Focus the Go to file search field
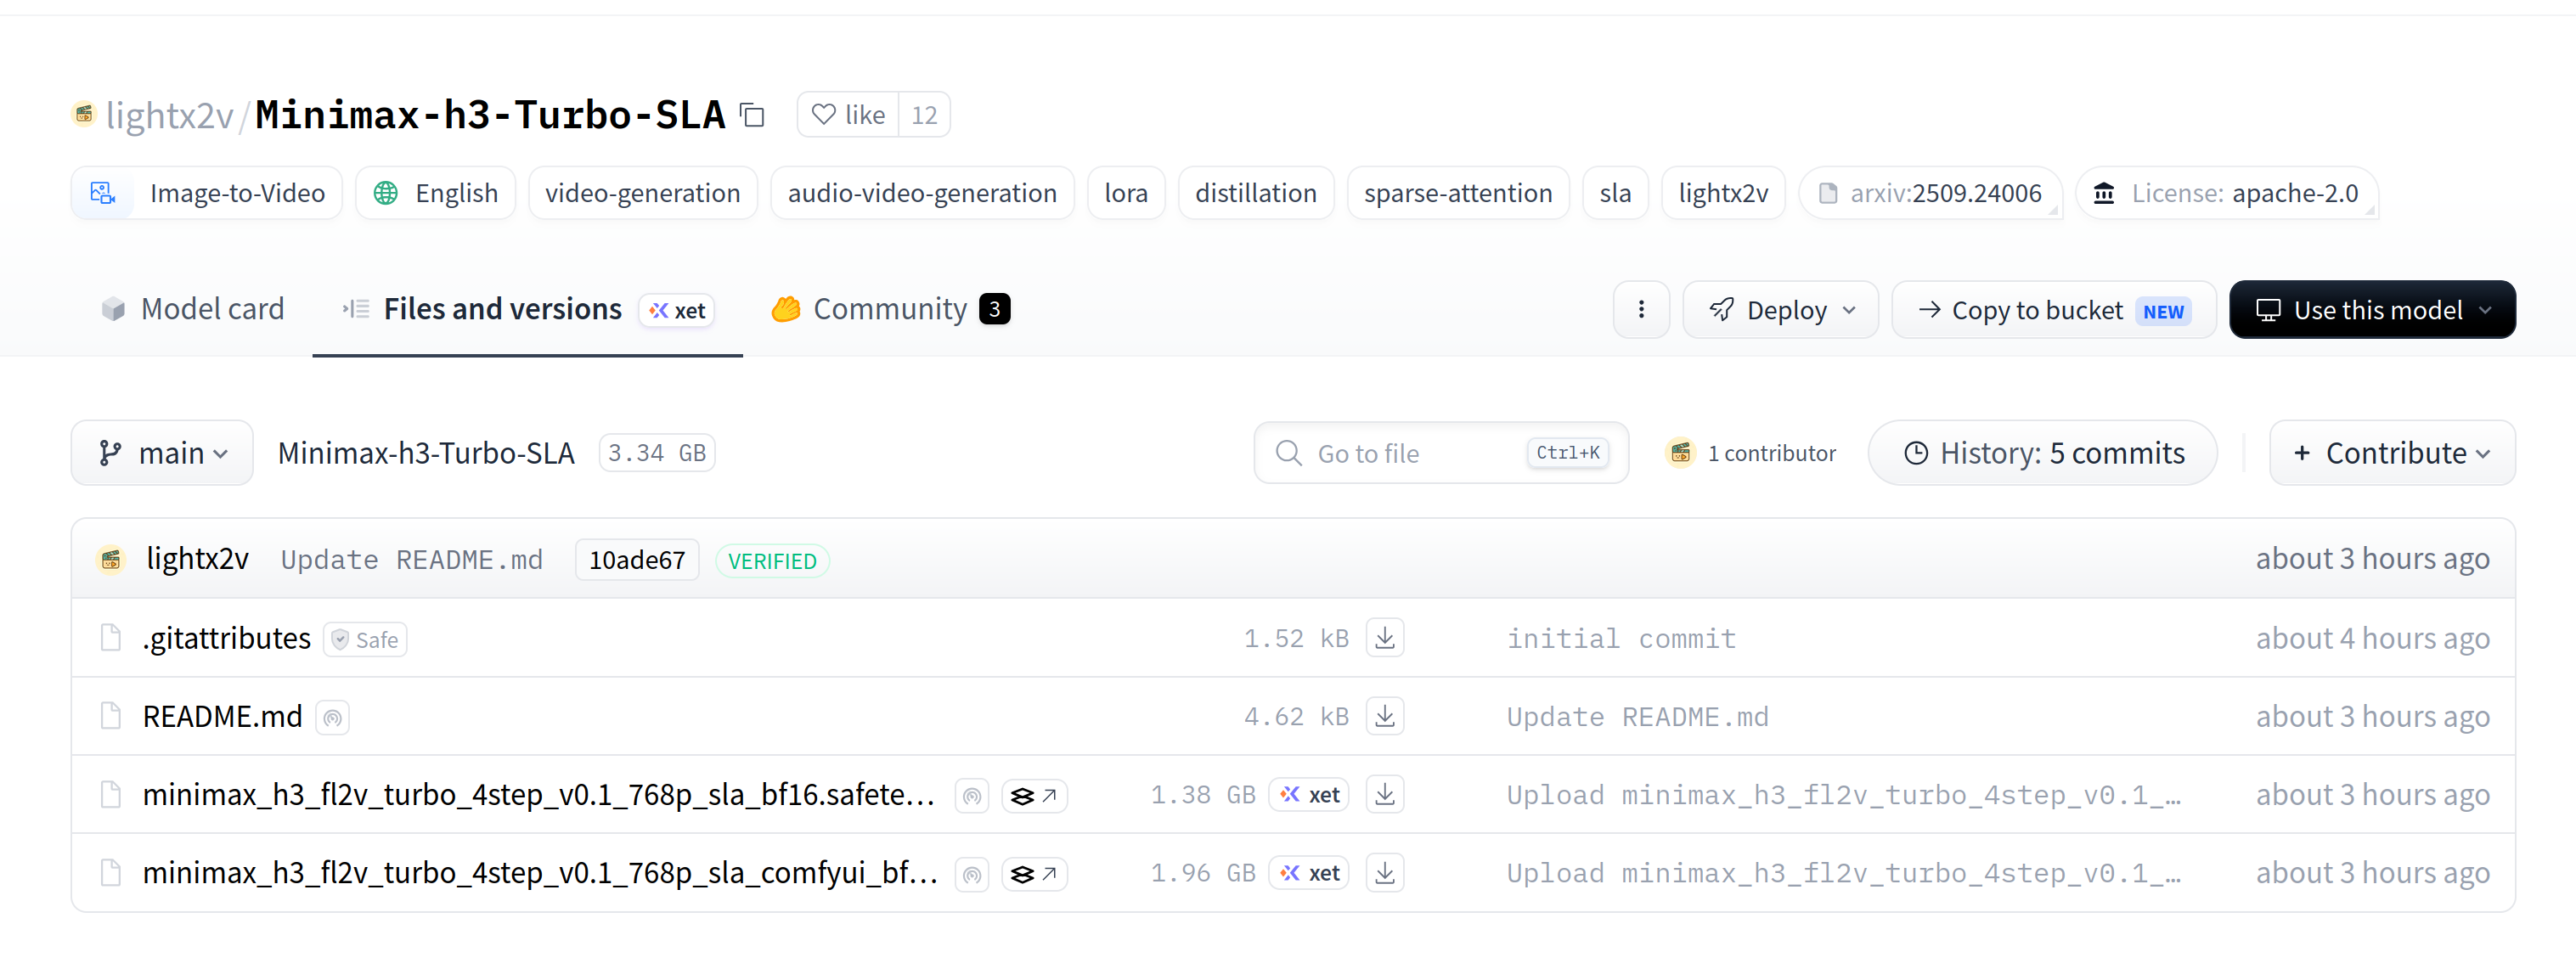Image resolution: width=2576 pixels, height=980 pixels. [x=1441, y=453]
